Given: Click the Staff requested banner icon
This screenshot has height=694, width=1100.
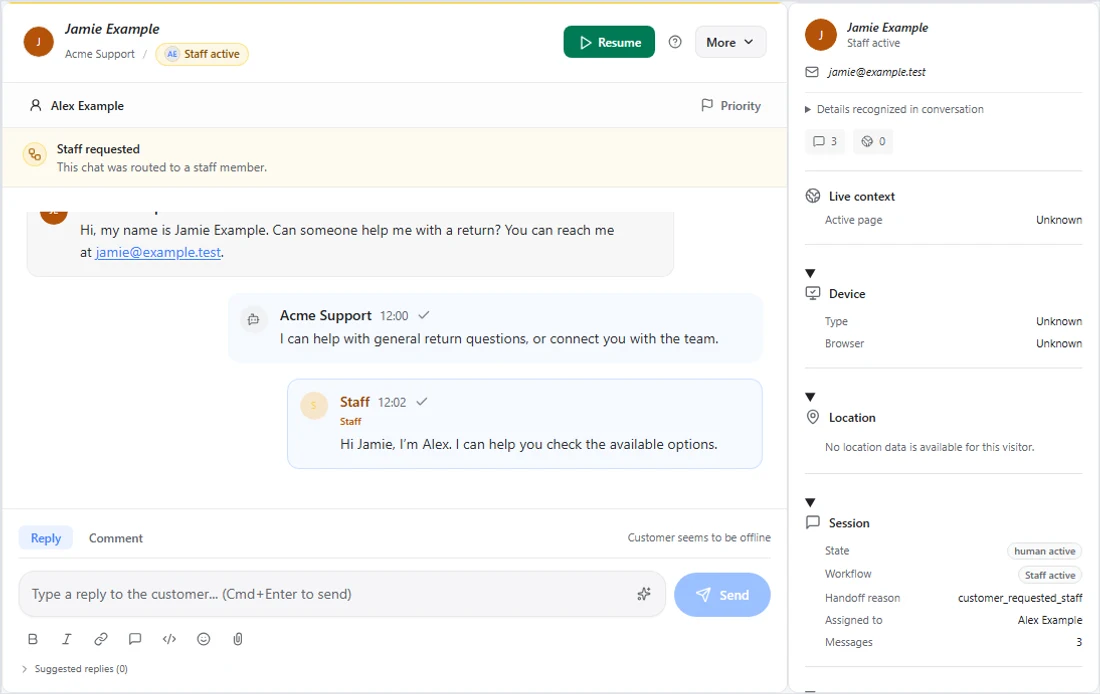Looking at the screenshot, I should click(34, 154).
